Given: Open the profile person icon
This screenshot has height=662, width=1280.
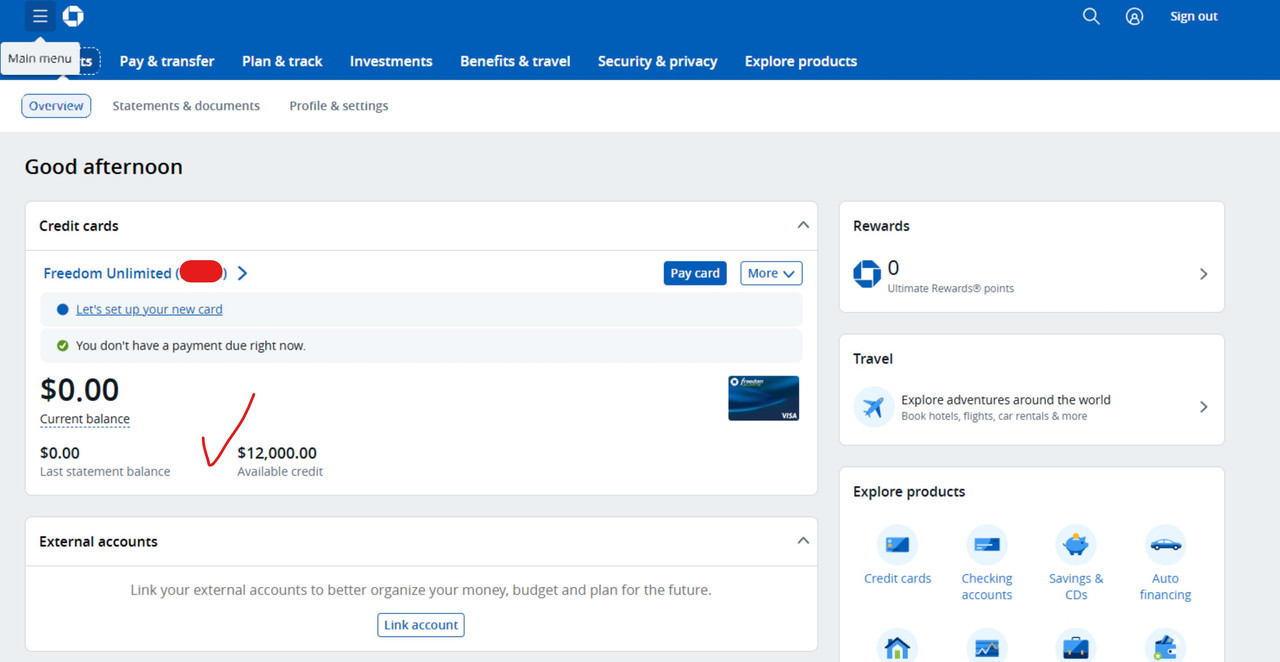Looking at the screenshot, I should [1134, 16].
